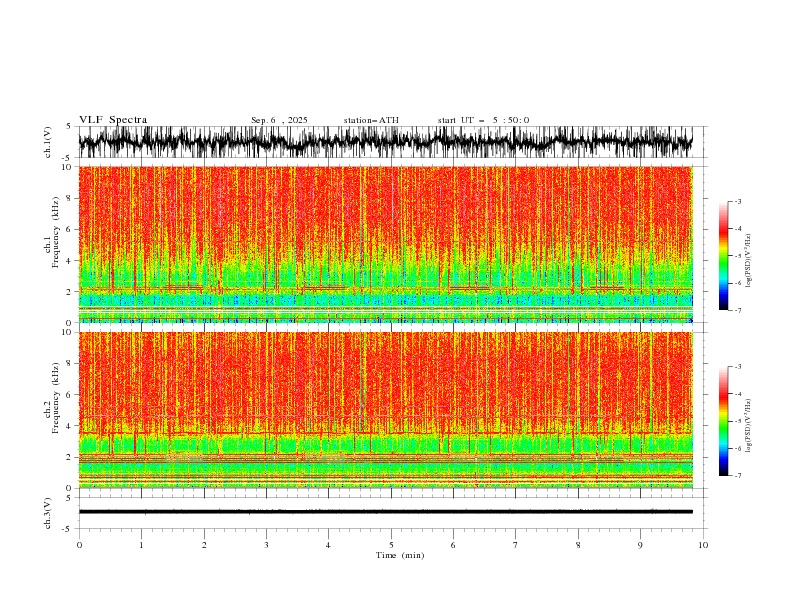The width and height of the screenshot is (792, 612).
Task: Click the "Time (min)" x-axis label
Action: click(400, 555)
